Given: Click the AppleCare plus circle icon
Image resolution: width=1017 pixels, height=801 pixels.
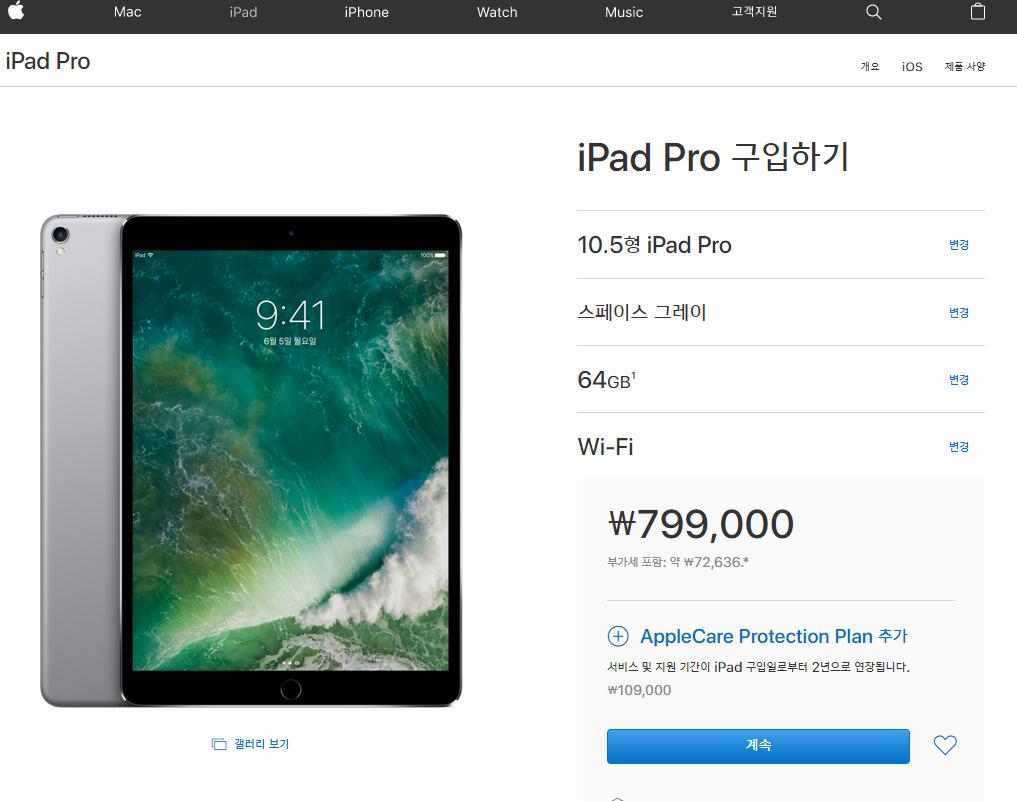Looking at the screenshot, I should (x=617, y=636).
